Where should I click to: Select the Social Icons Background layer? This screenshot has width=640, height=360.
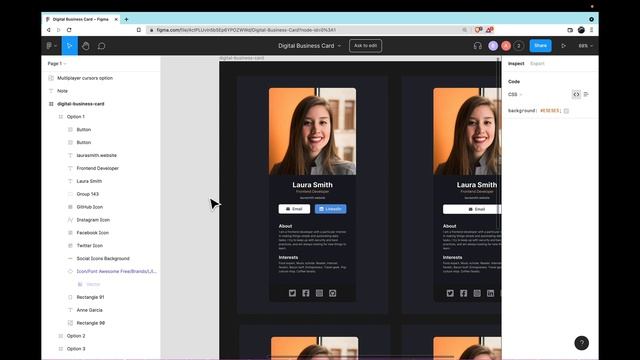pos(103,259)
